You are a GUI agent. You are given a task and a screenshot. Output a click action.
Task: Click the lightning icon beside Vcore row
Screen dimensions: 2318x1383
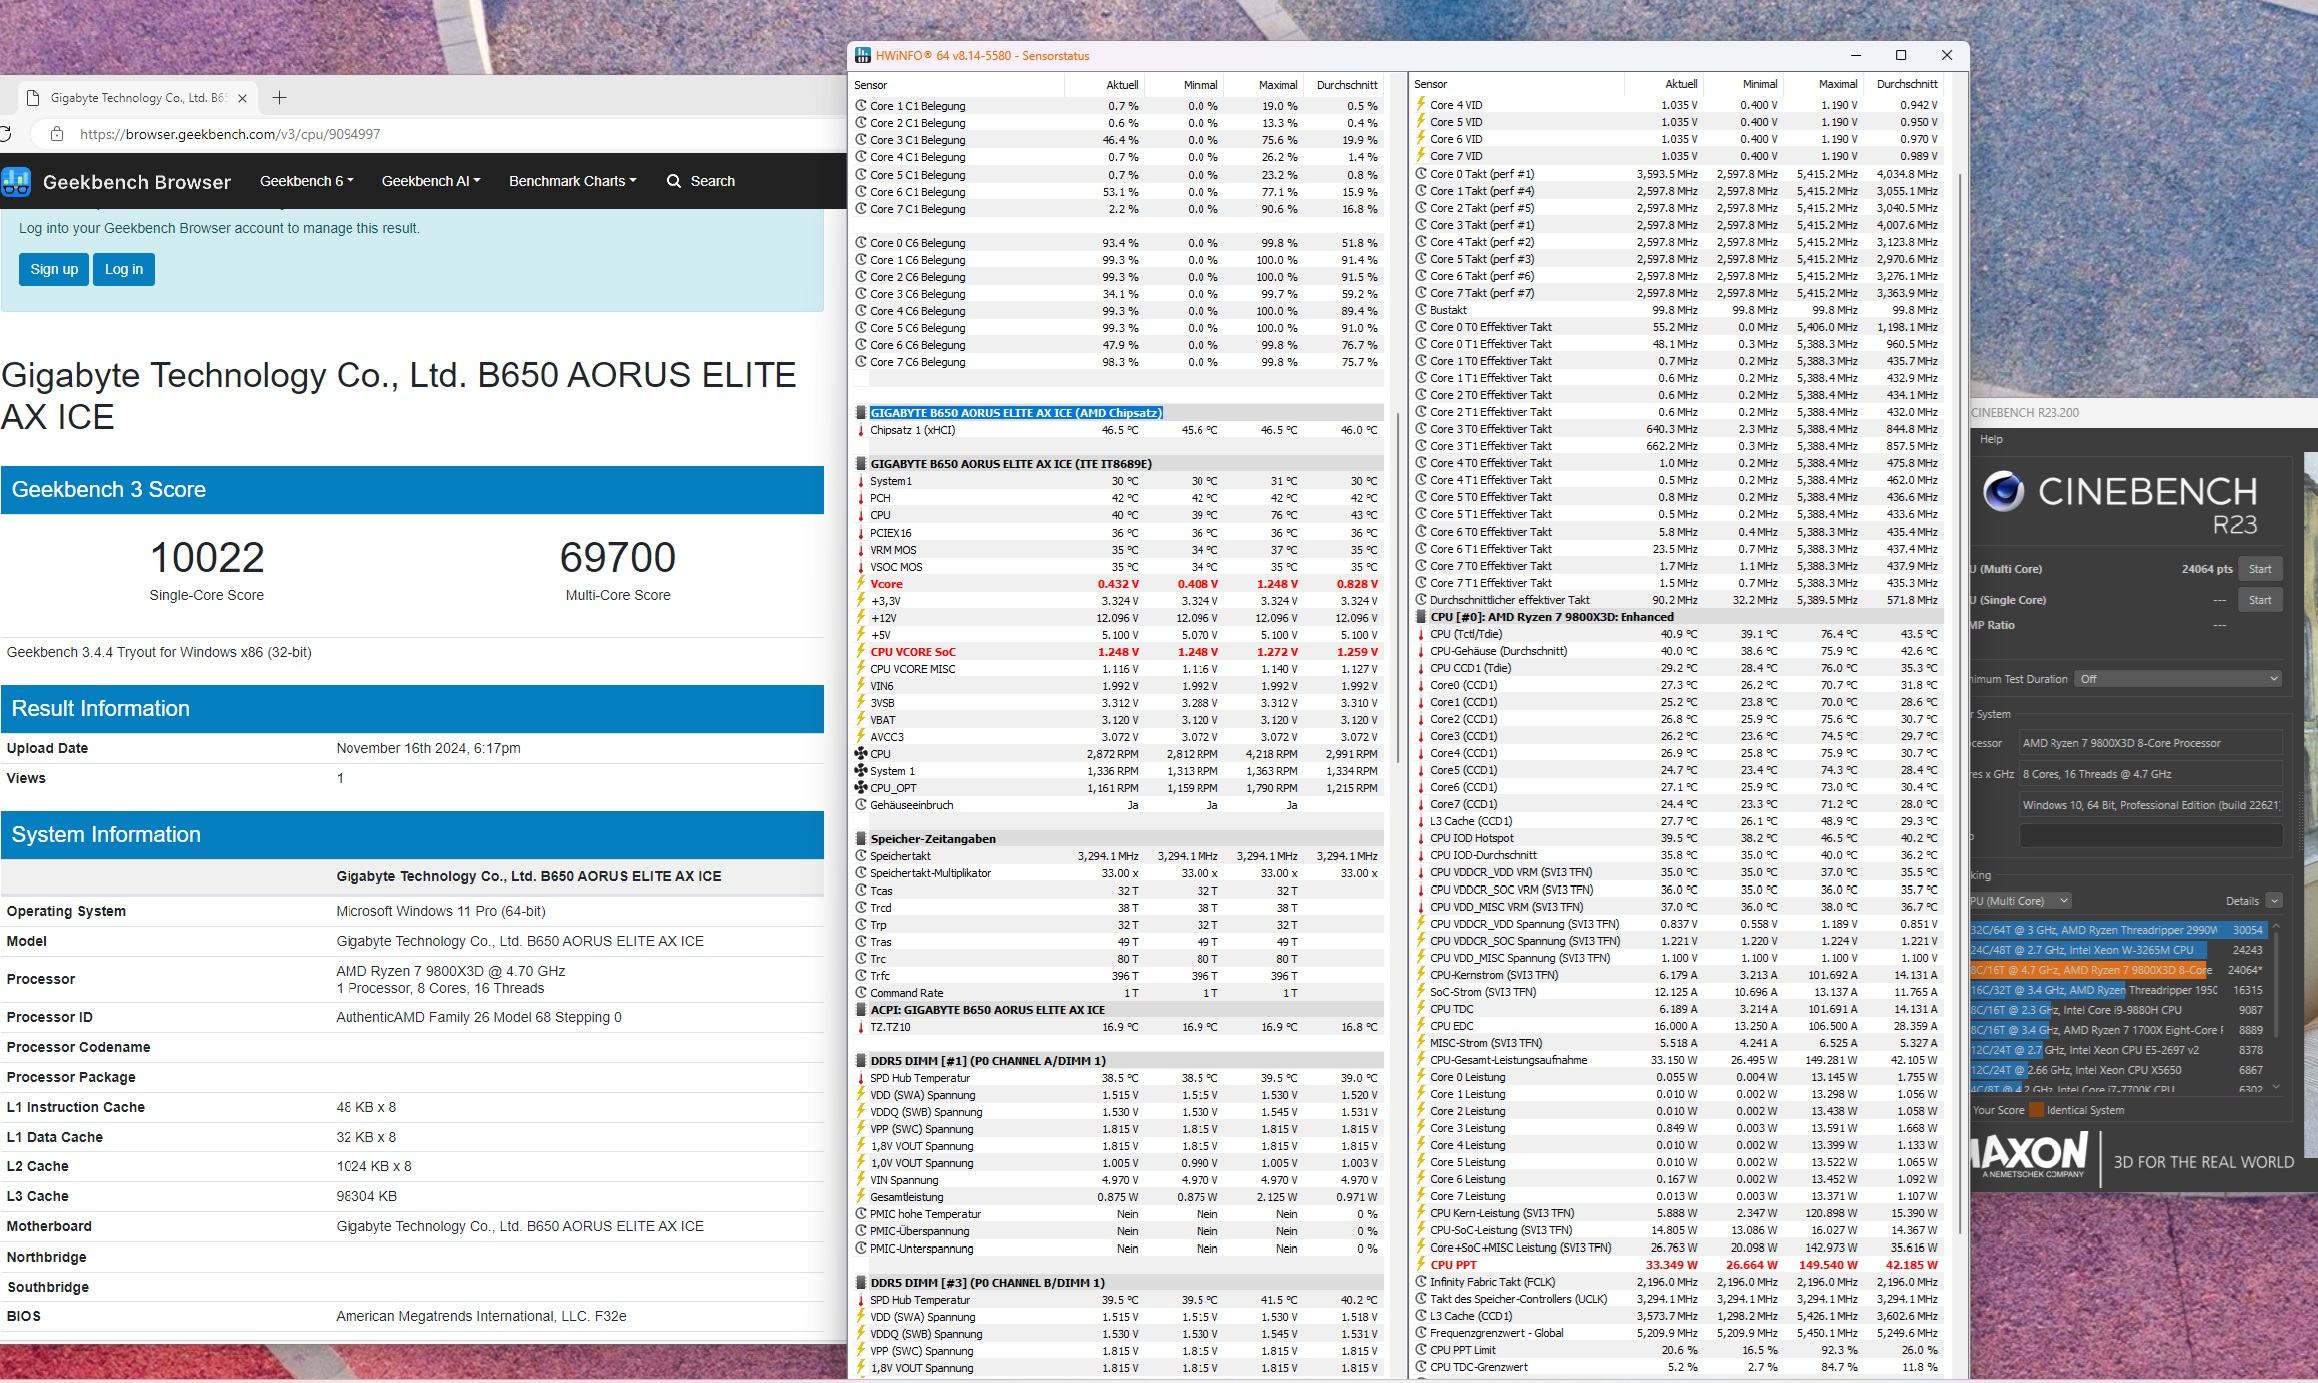point(861,584)
